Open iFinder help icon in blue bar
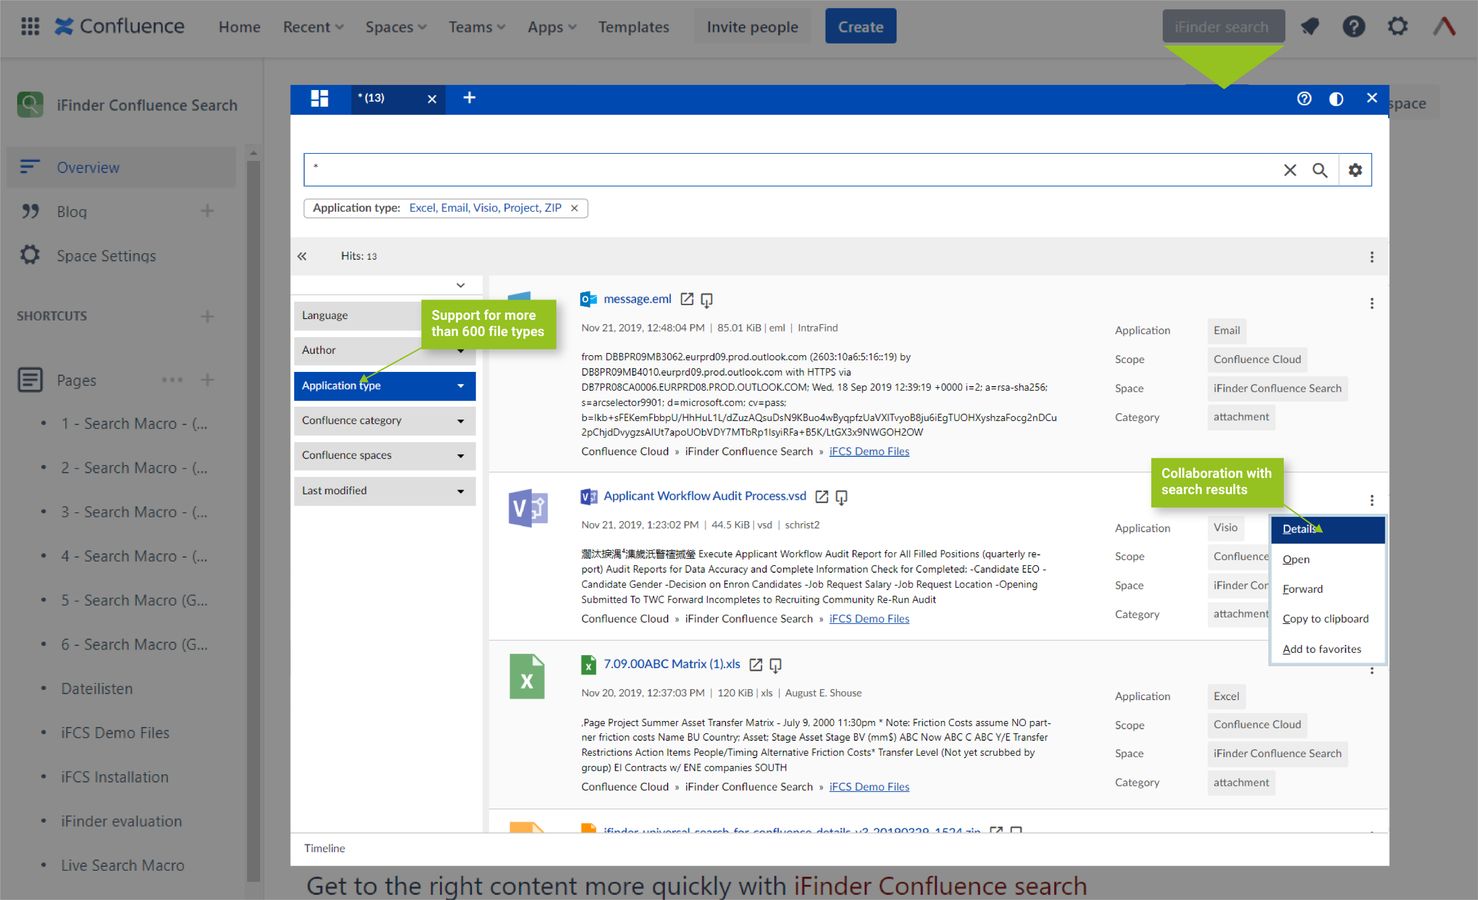This screenshot has height=900, width=1478. tap(1304, 99)
